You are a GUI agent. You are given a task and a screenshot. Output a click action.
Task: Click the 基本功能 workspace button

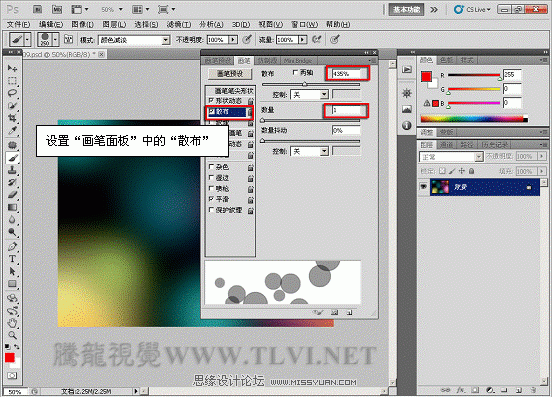coord(406,10)
